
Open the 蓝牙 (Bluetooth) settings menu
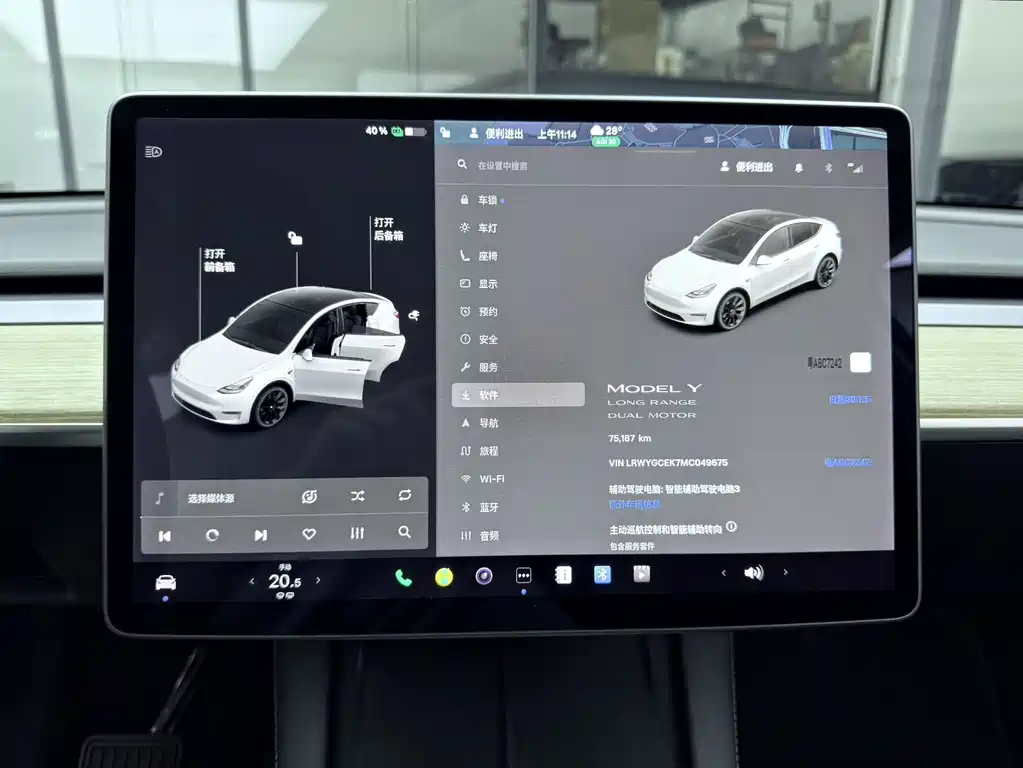pos(481,507)
